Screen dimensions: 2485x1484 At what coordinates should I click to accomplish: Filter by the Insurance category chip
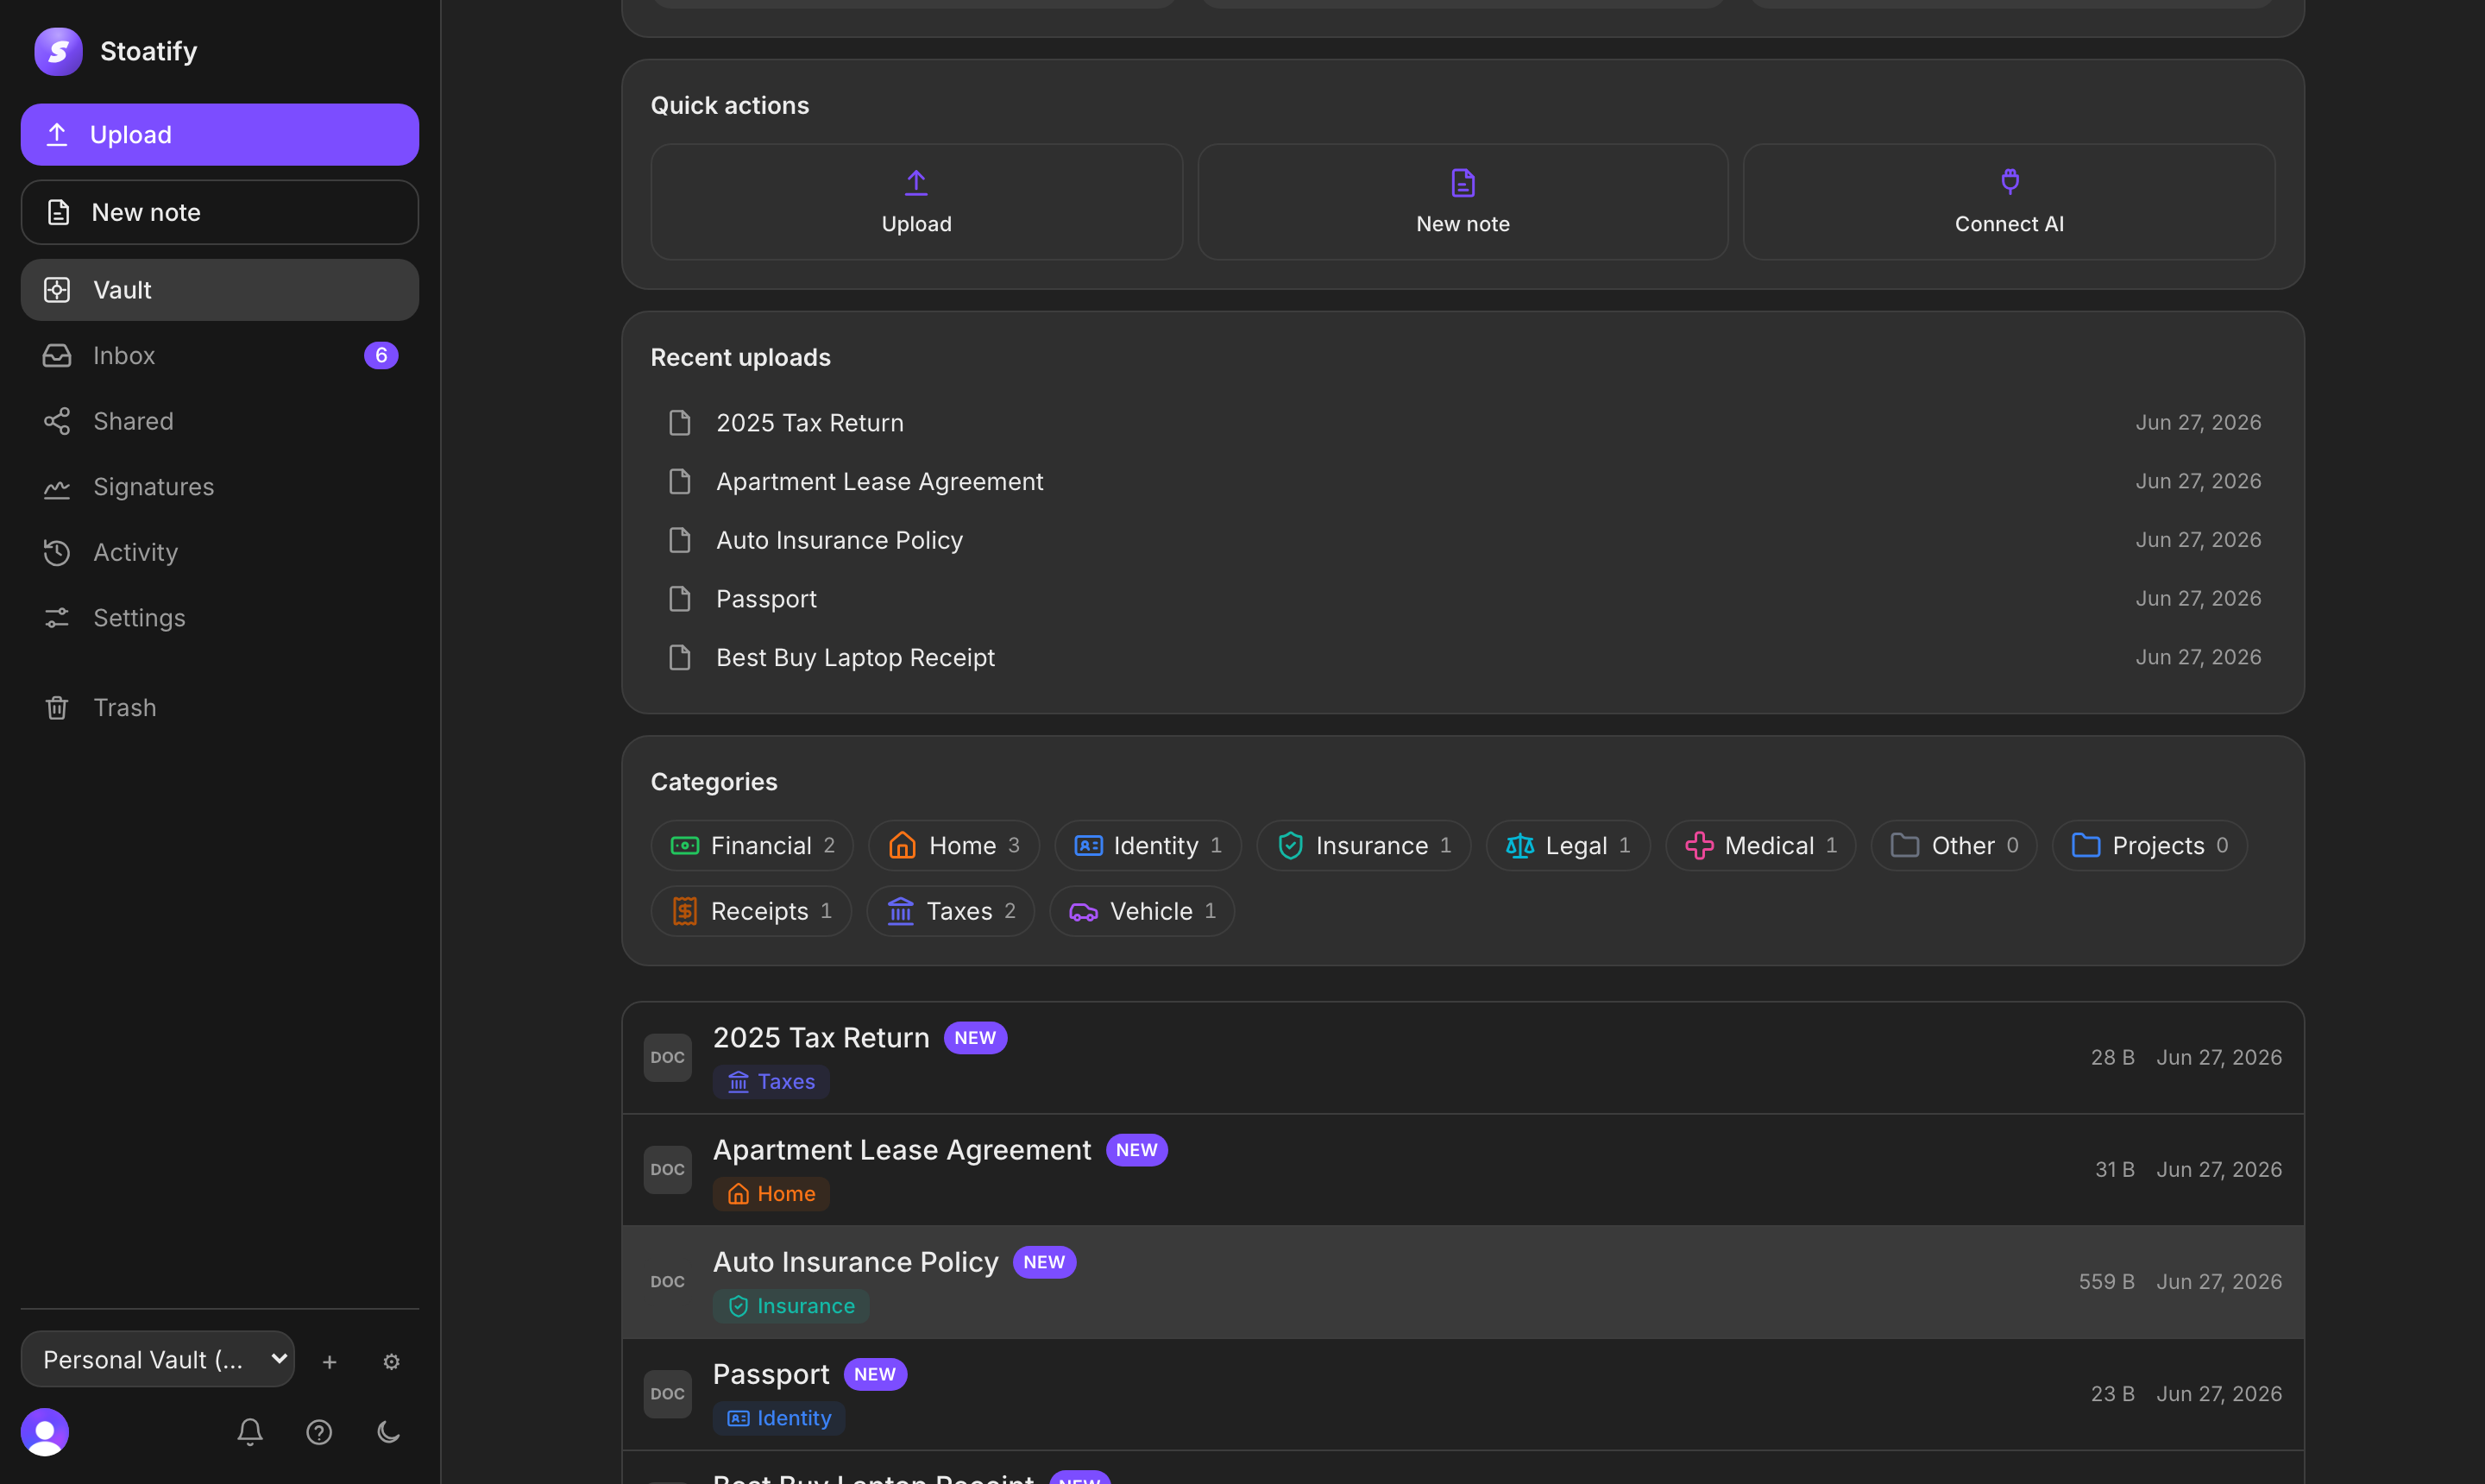(1364, 846)
